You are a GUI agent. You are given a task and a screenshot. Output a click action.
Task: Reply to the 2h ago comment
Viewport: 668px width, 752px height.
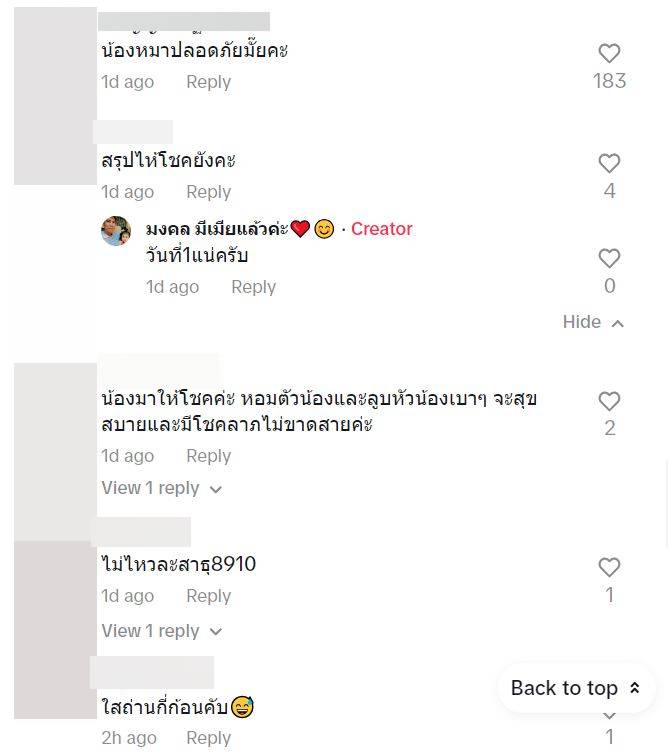pyautogui.click(x=208, y=738)
